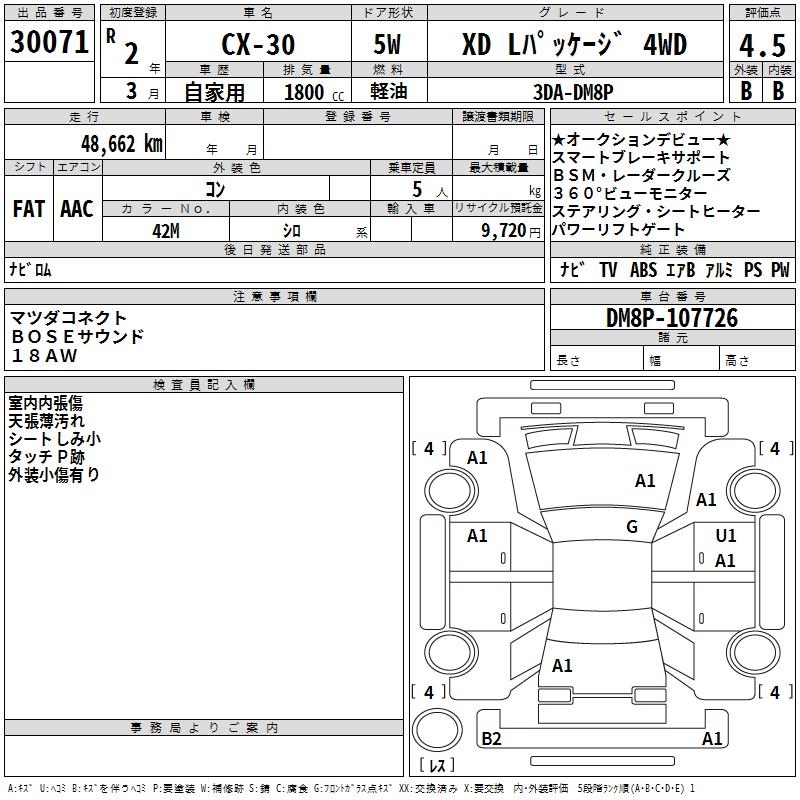Viewport: 800px width, 800px height.
Task: Select the TV equipment label
Action: pos(608,269)
